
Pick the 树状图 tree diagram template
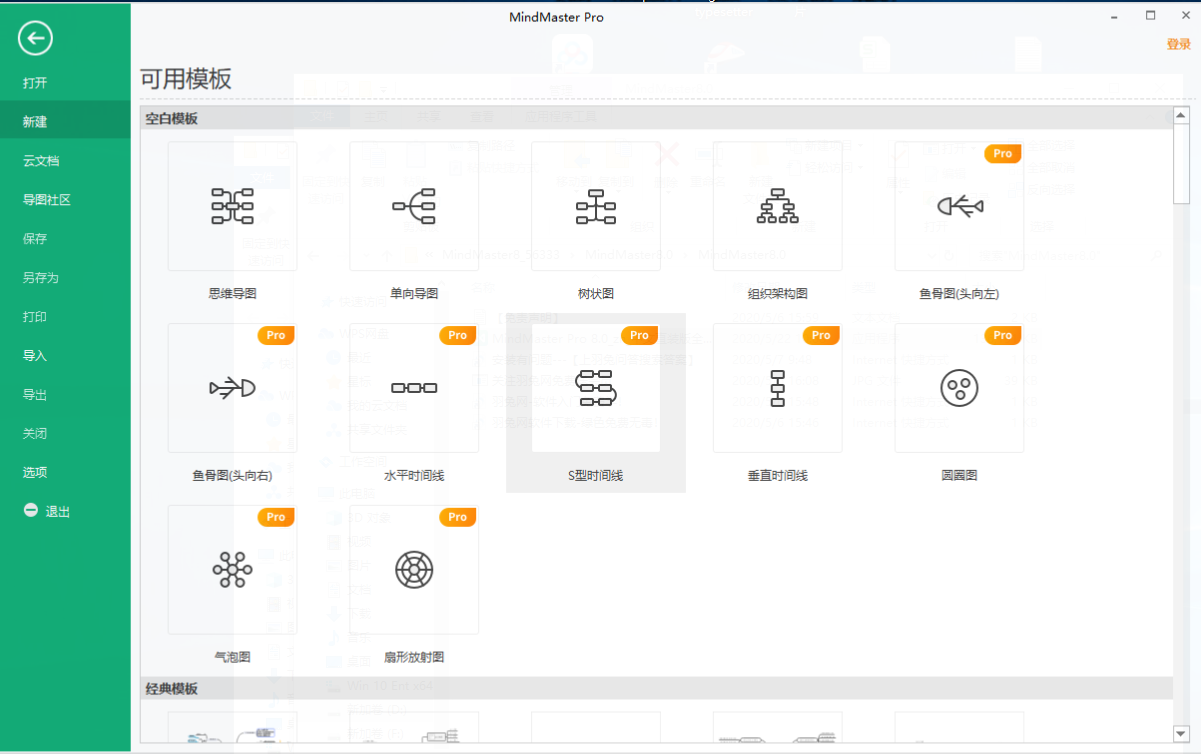[596, 206]
